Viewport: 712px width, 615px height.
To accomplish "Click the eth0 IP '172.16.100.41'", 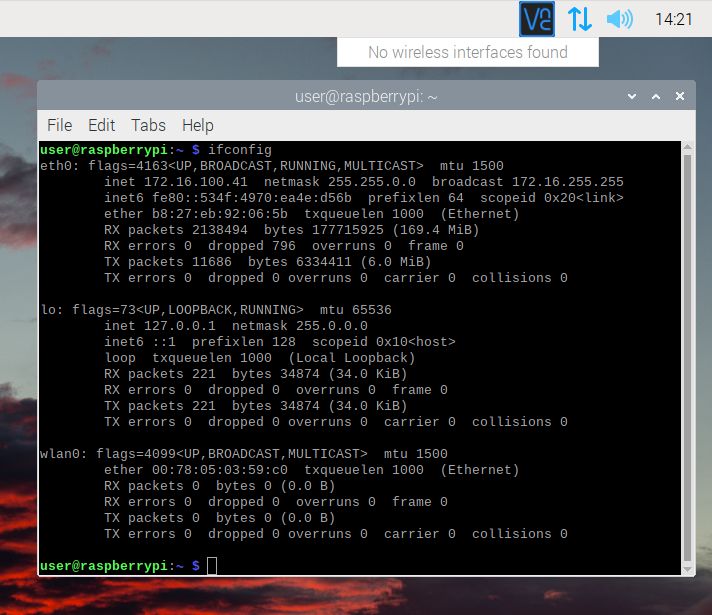I will pos(196,182).
